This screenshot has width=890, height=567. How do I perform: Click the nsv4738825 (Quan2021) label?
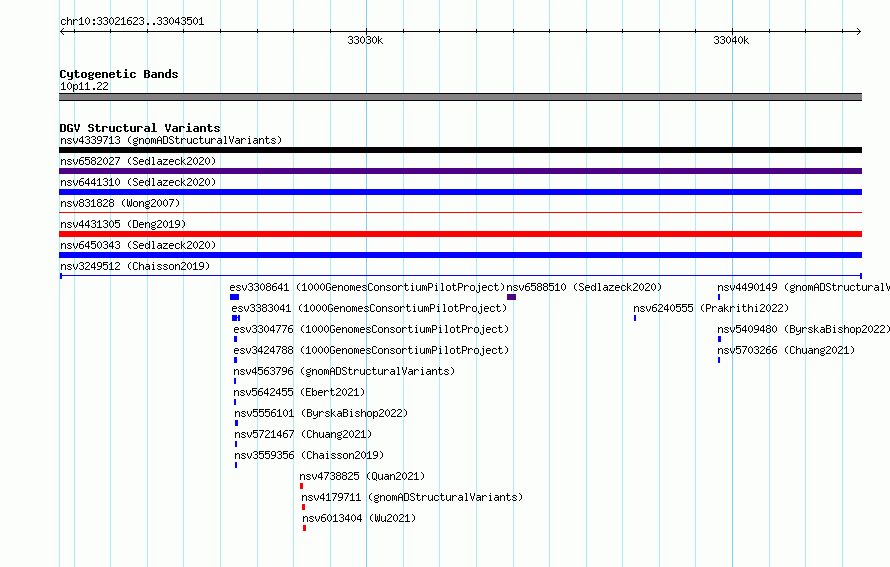click(x=362, y=476)
